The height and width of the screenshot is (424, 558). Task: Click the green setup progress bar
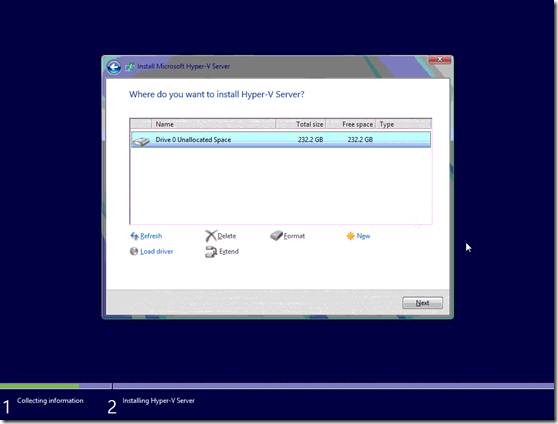(40, 386)
